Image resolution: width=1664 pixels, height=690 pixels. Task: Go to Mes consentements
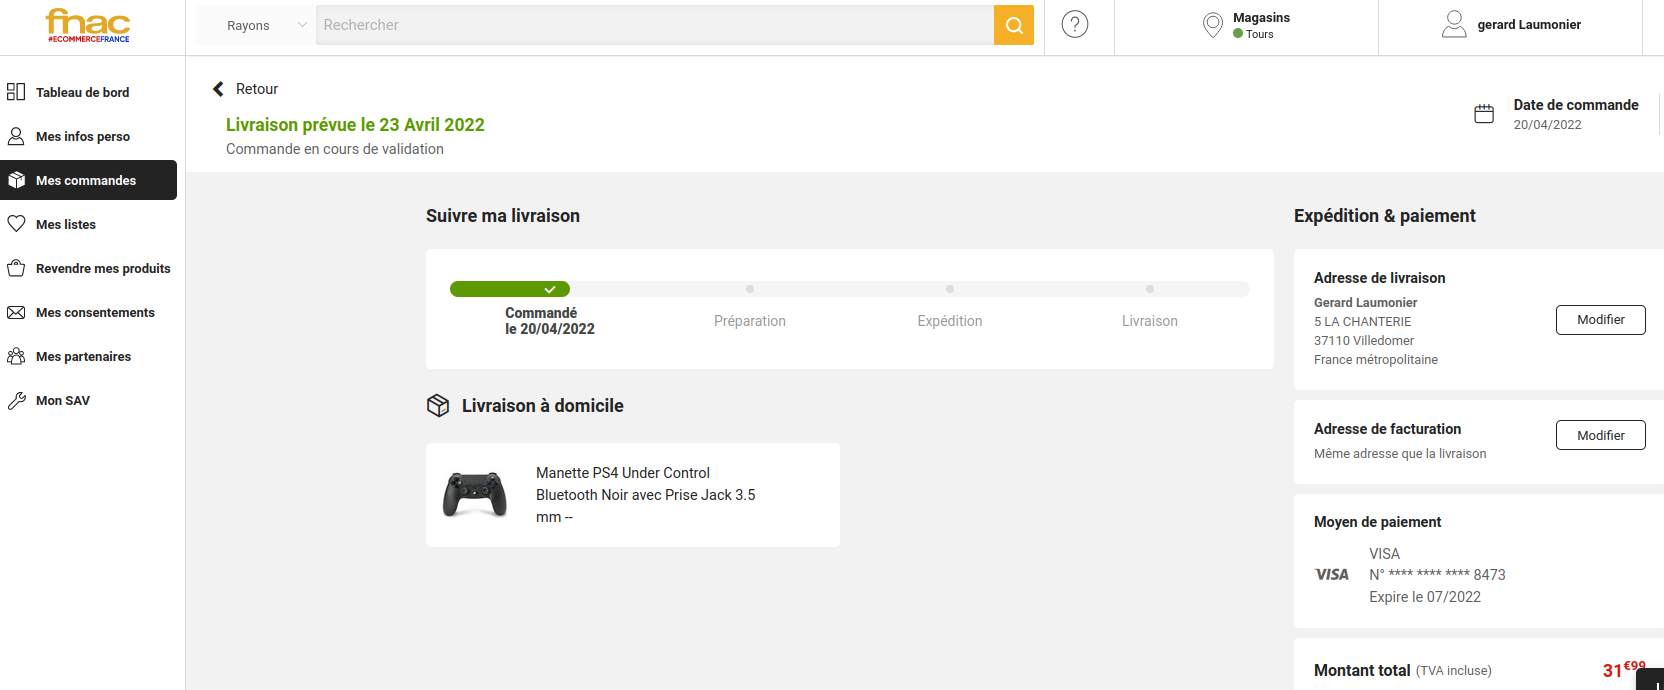point(95,312)
